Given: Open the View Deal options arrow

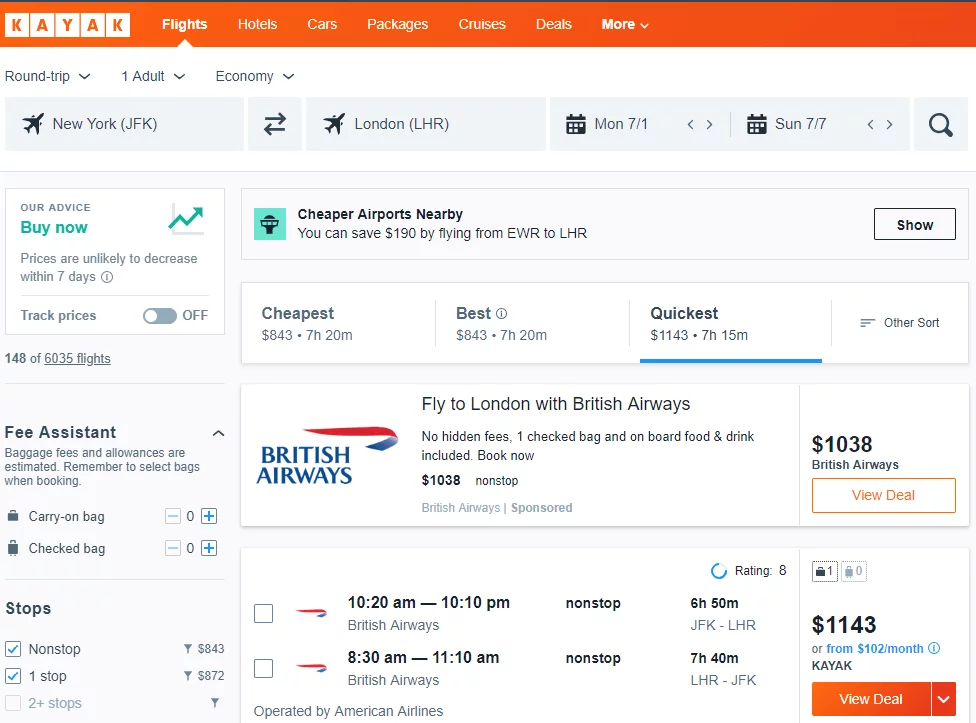Looking at the screenshot, I should [x=944, y=699].
